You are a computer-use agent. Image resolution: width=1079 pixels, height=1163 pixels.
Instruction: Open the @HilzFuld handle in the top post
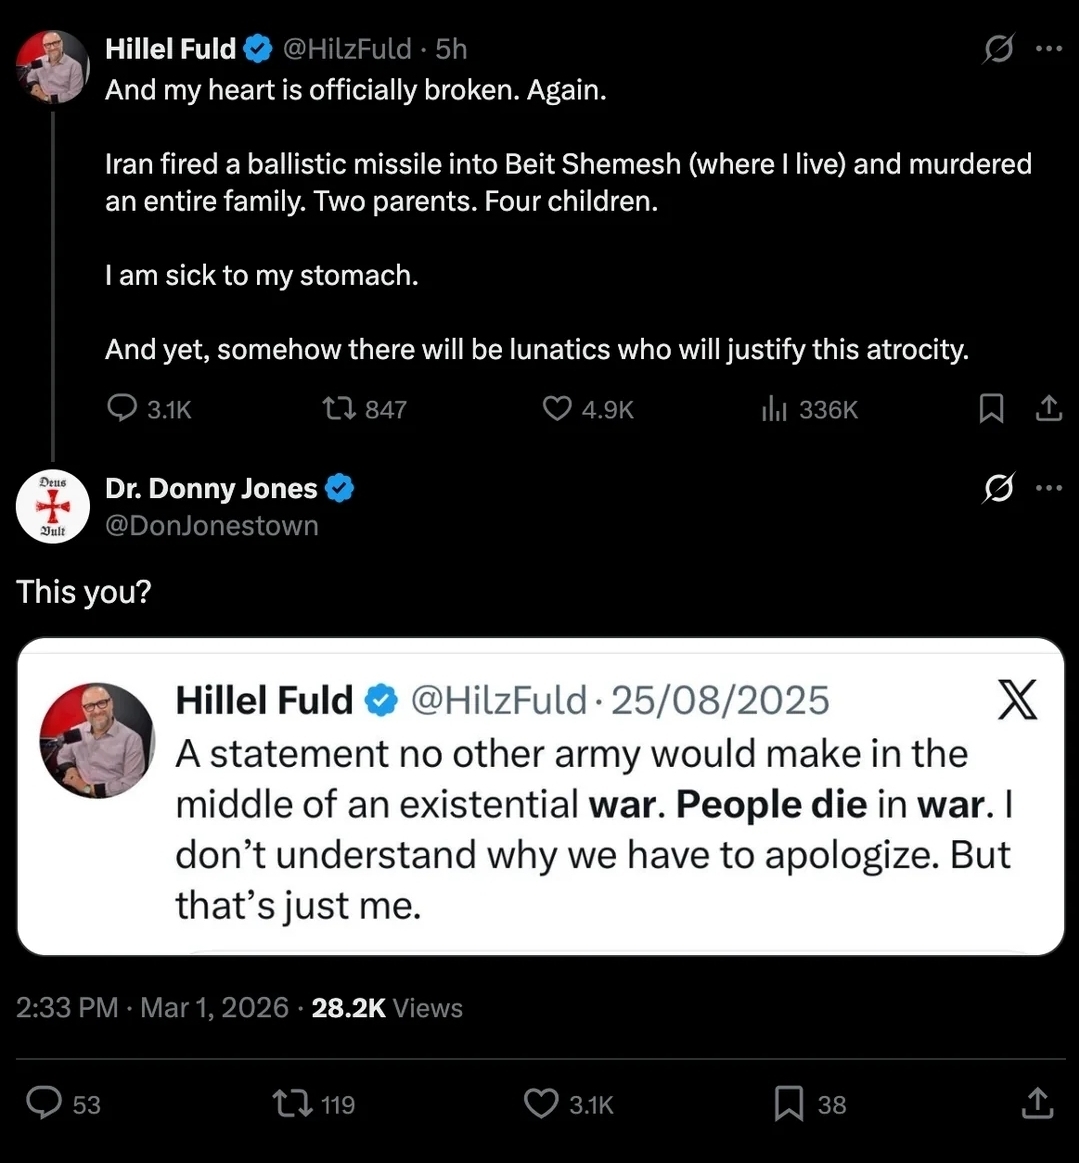[x=347, y=49]
